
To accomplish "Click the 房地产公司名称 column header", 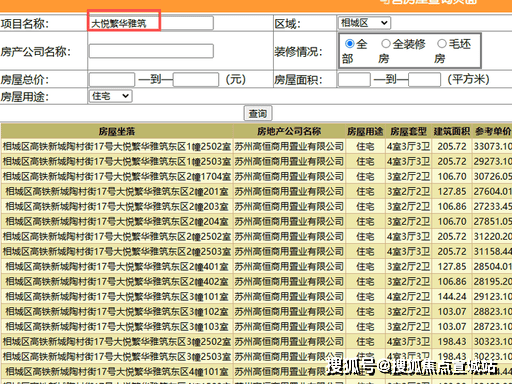I will (x=289, y=131).
